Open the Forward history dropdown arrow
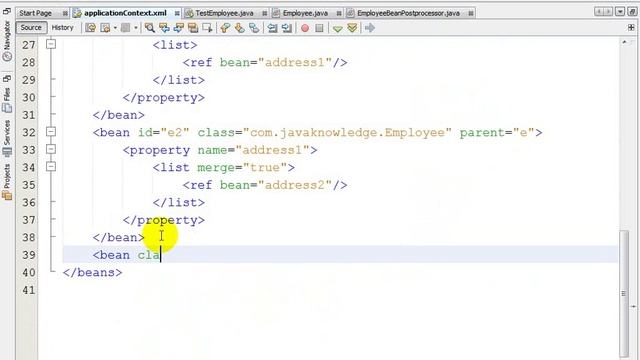Screen dimensions: 640x360 click(136, 28)
